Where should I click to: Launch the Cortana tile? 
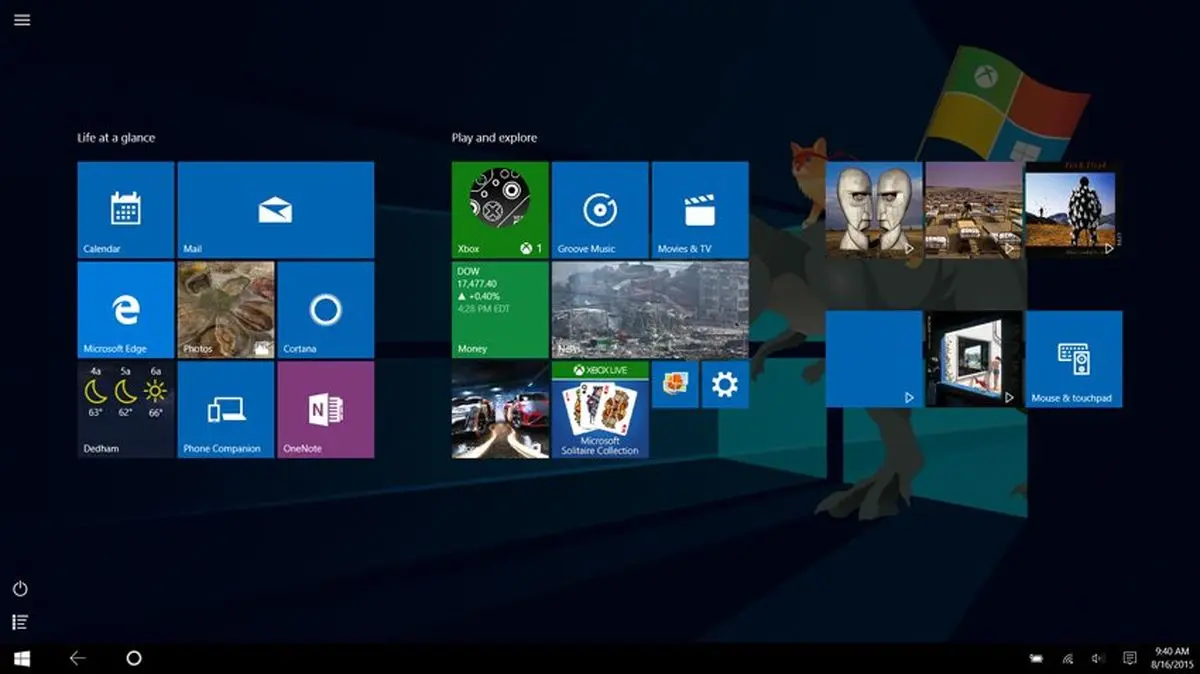click(x=326, y=310)
